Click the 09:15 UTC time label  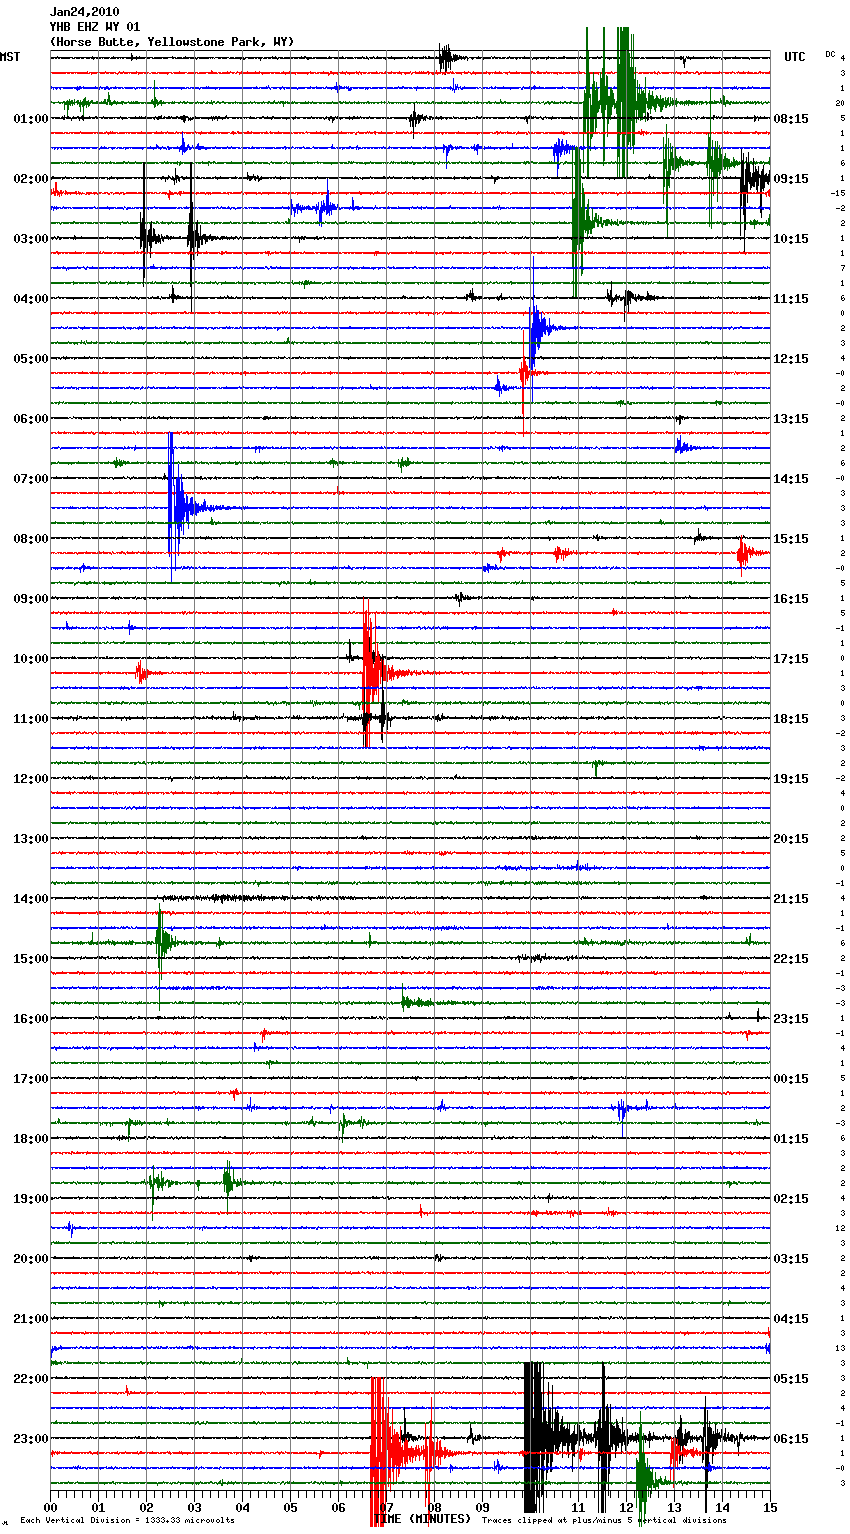pos(791,179)
